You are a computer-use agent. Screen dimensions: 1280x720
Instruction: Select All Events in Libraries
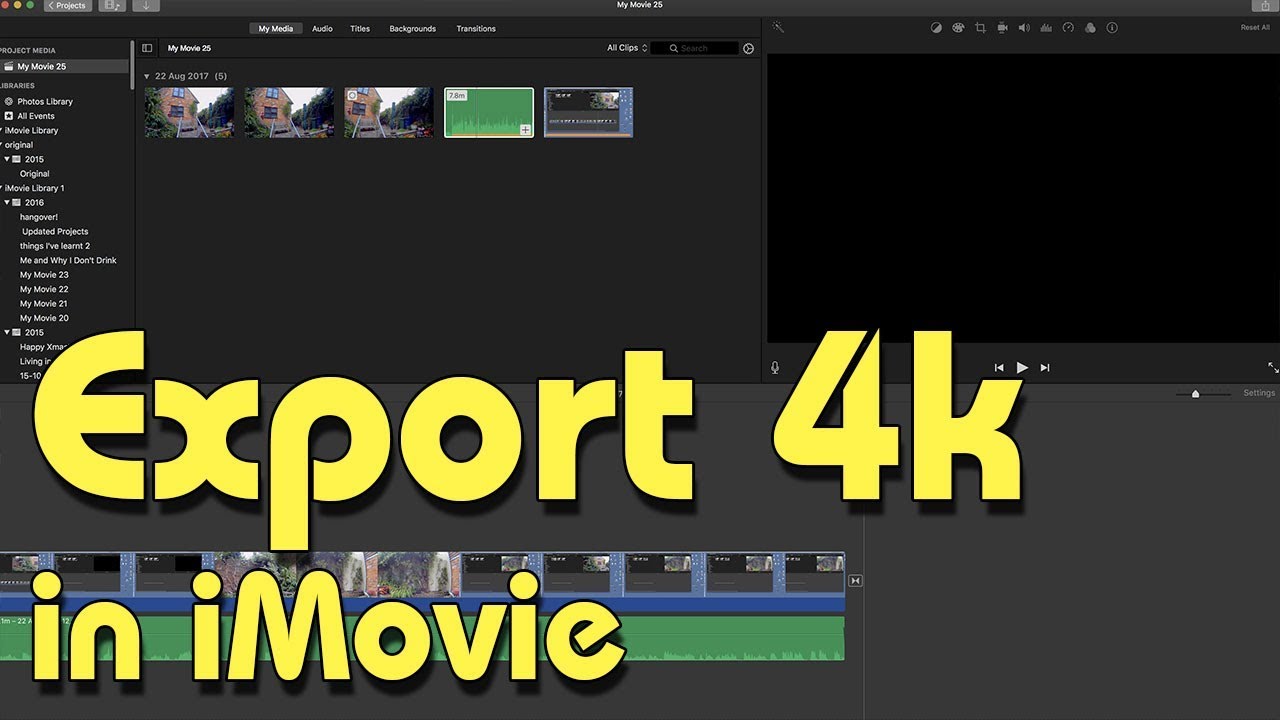point(36,116)
